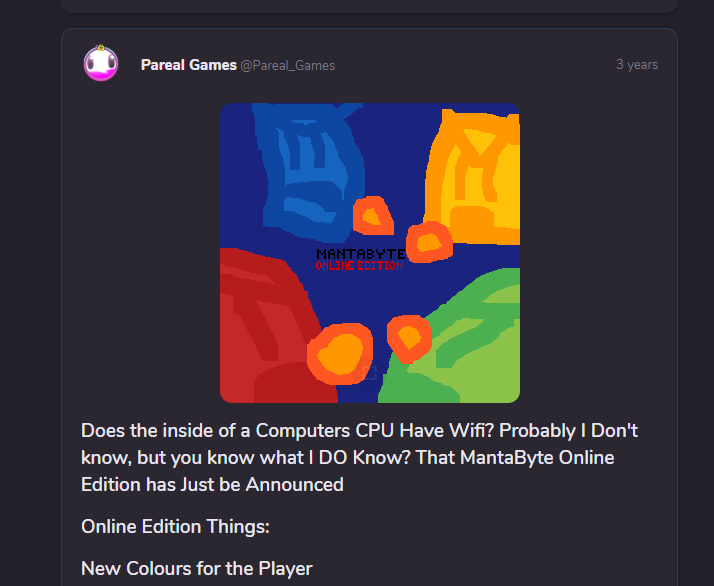Click the fireball under the blue manta

click(x=373, y=216)
